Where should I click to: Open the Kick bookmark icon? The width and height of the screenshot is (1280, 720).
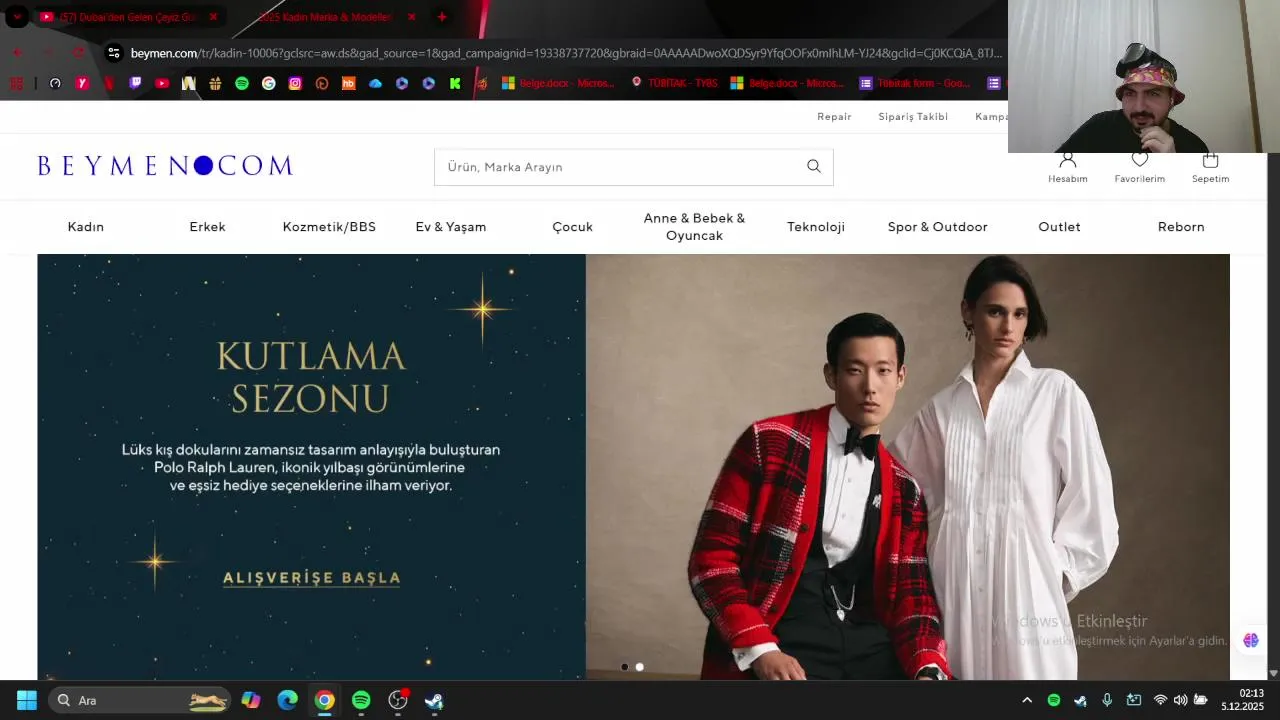tap(455, 83)
